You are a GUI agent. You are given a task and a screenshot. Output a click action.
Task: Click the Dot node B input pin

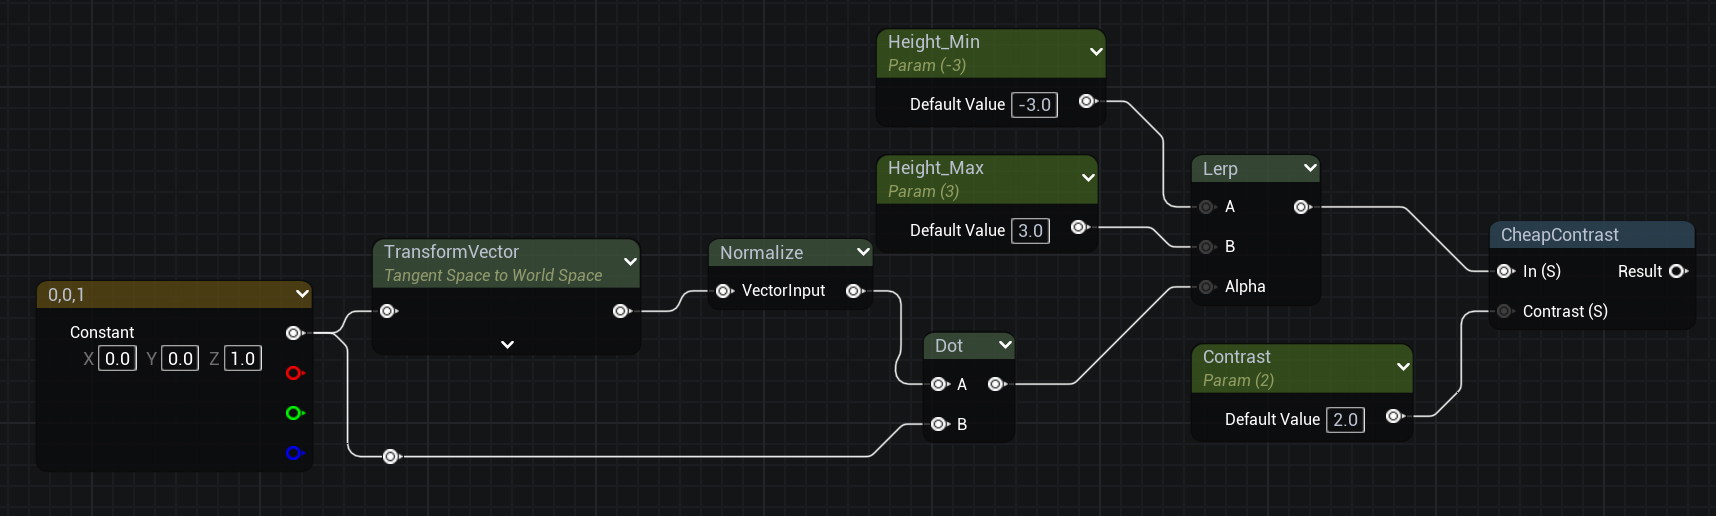(x=939, y=424)
